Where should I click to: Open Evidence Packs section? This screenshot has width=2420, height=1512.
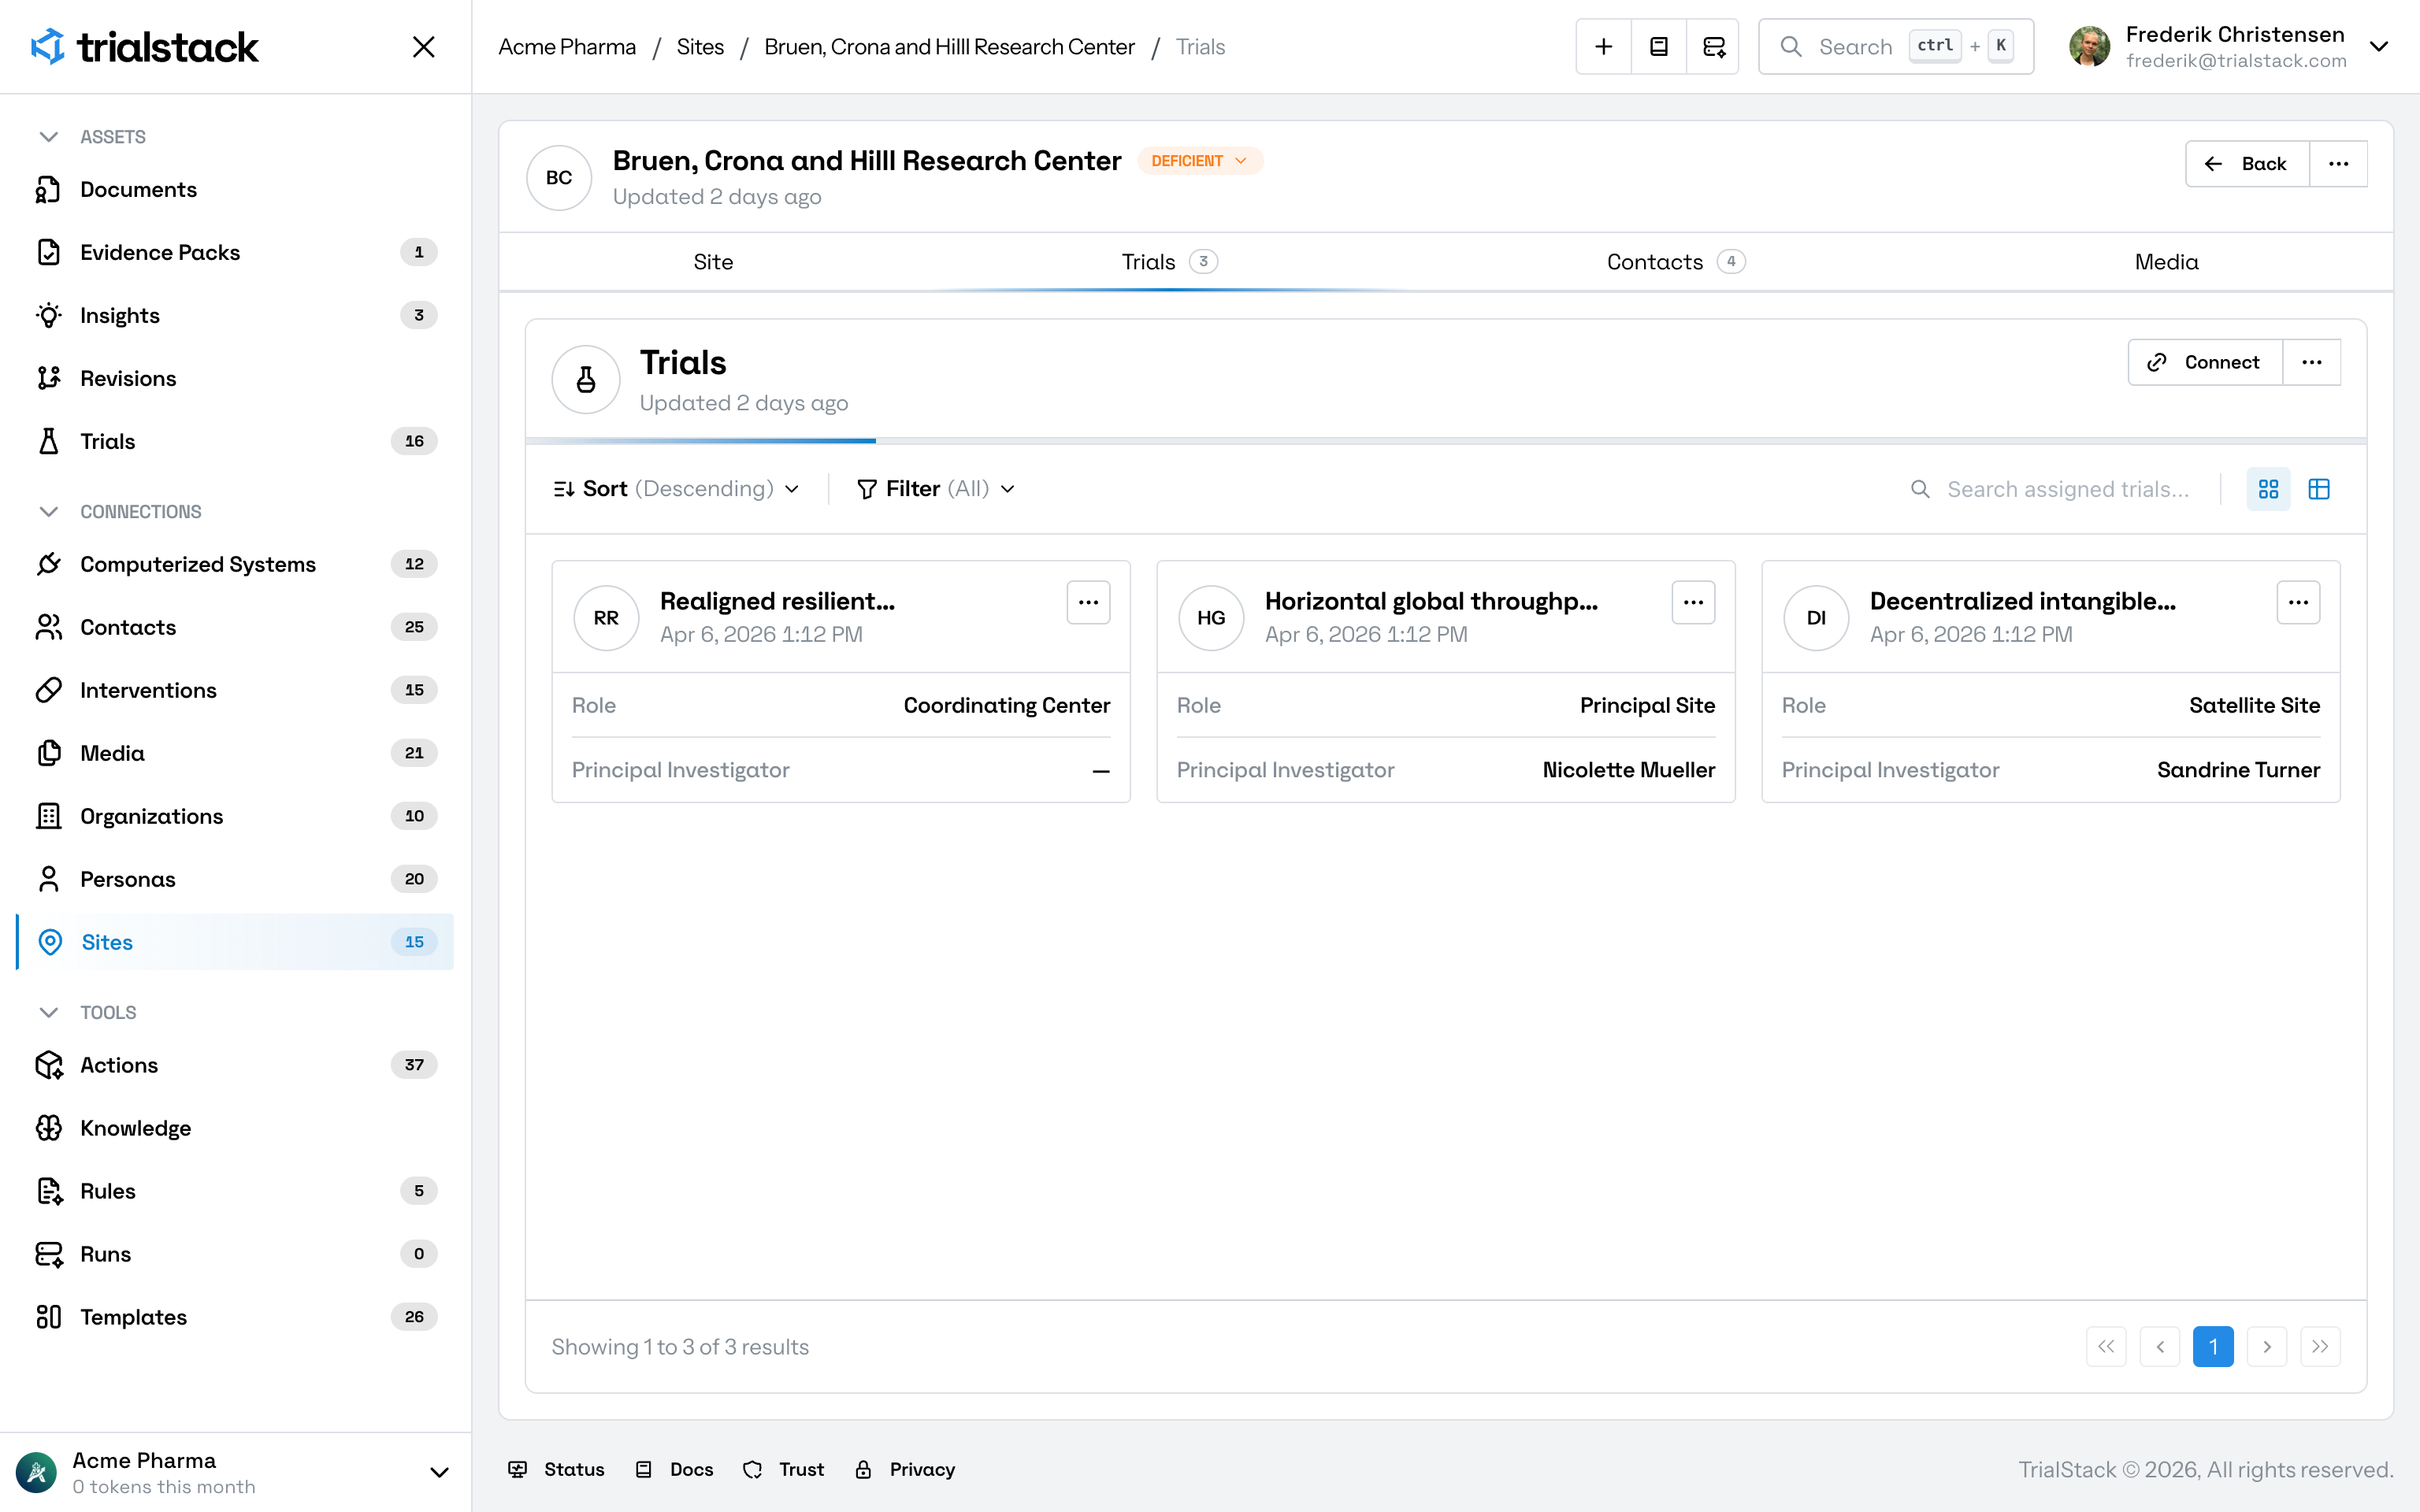(x=235, y=252)
